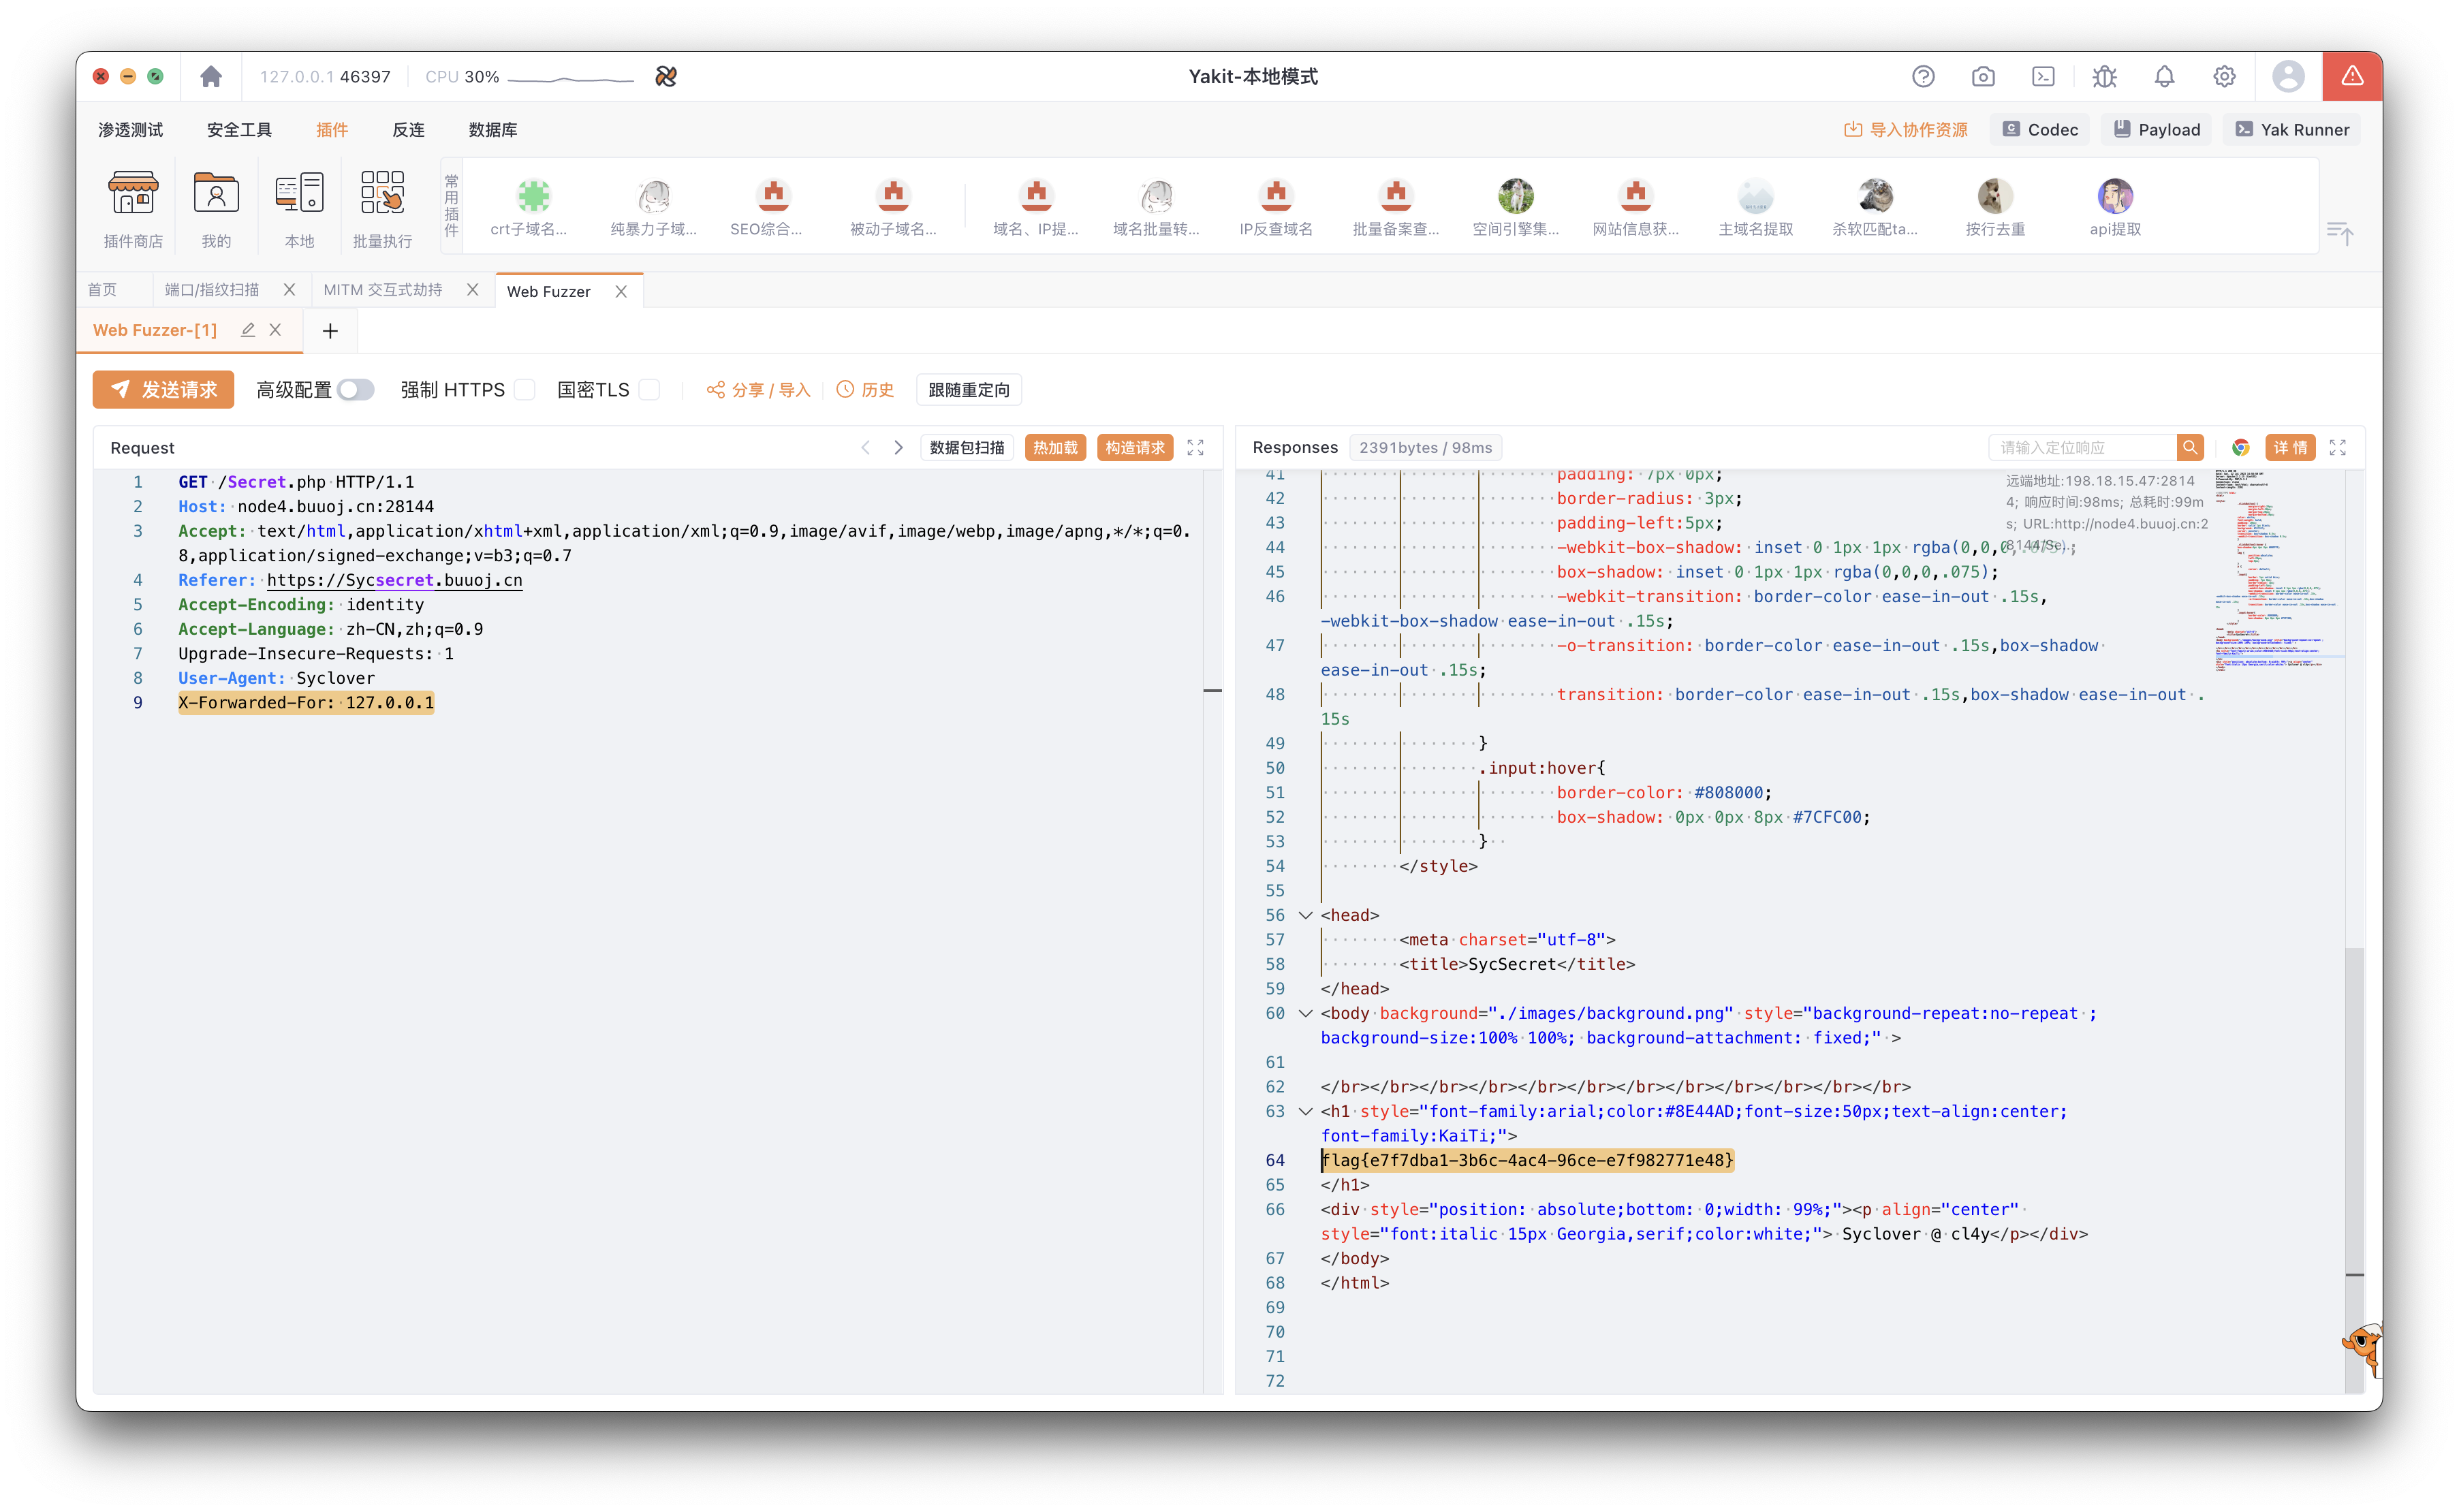Fold the h1 element on line 63
Screen dimensions: 2459x1512
pos(1305,1111)
